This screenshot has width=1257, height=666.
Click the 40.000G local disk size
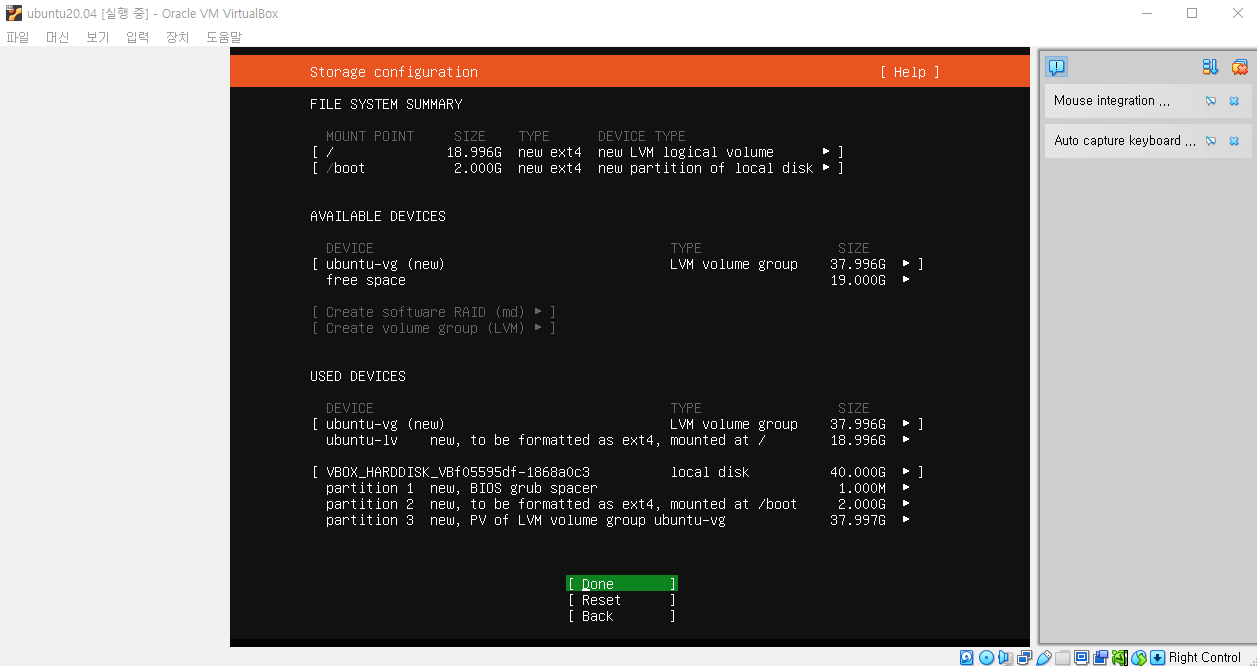click(x=858, y=472)
